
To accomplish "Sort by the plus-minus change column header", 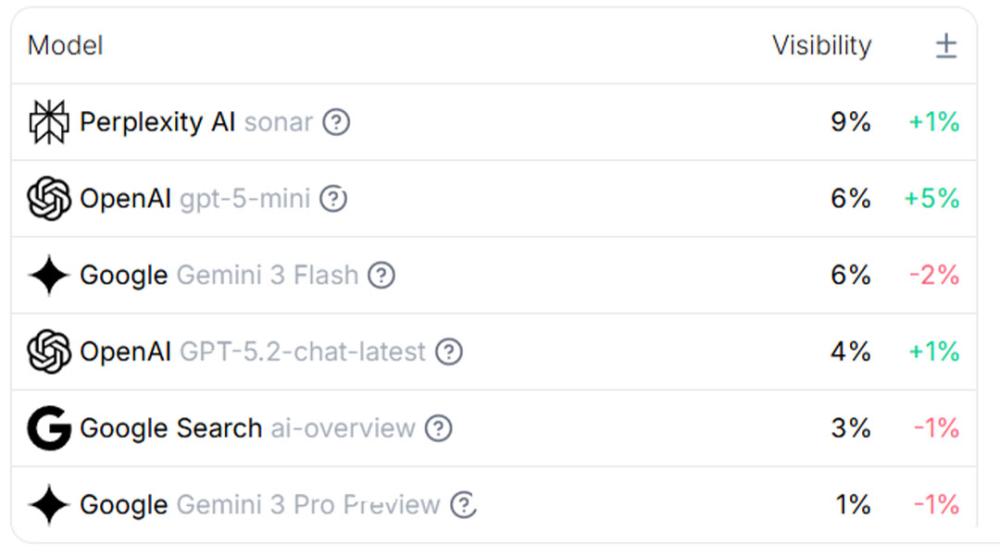I will coord(945,46).
